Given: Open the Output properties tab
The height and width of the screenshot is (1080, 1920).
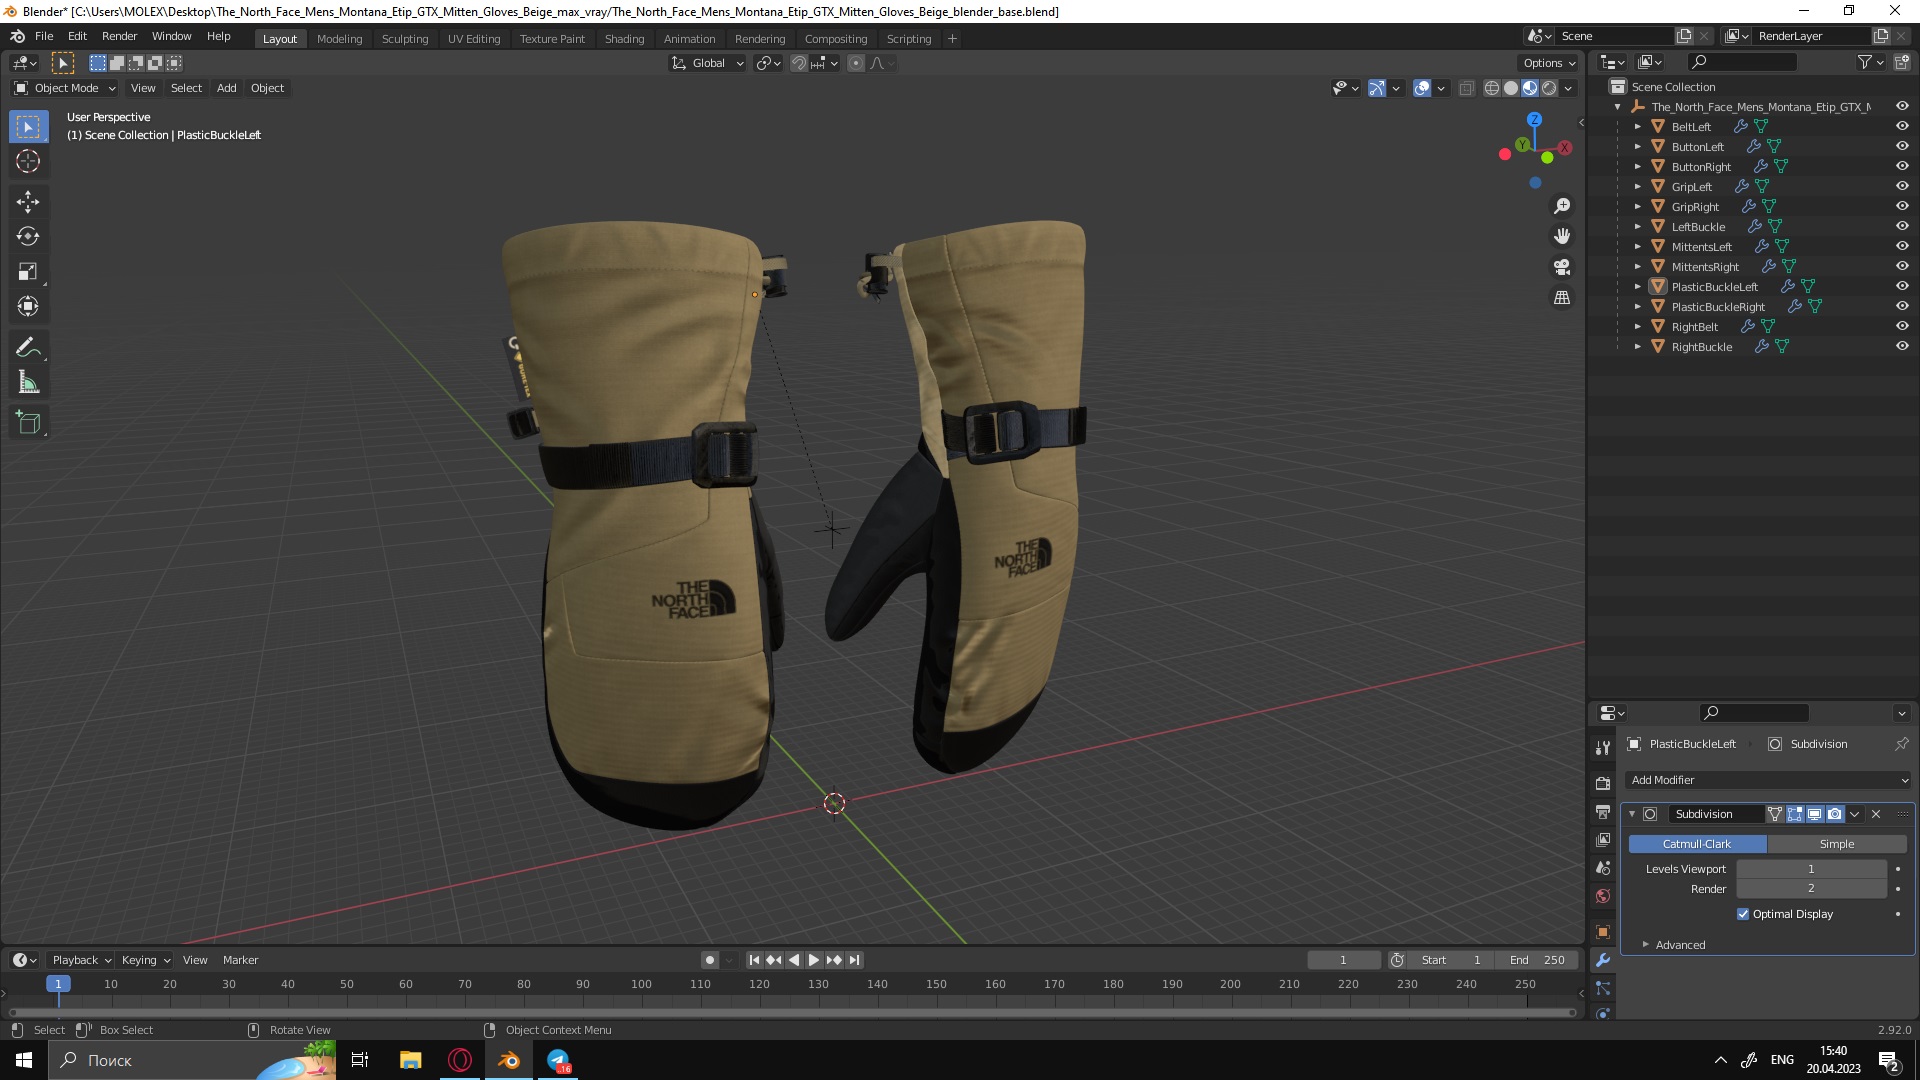Looking at the screenshot, I should [1603, 812].
